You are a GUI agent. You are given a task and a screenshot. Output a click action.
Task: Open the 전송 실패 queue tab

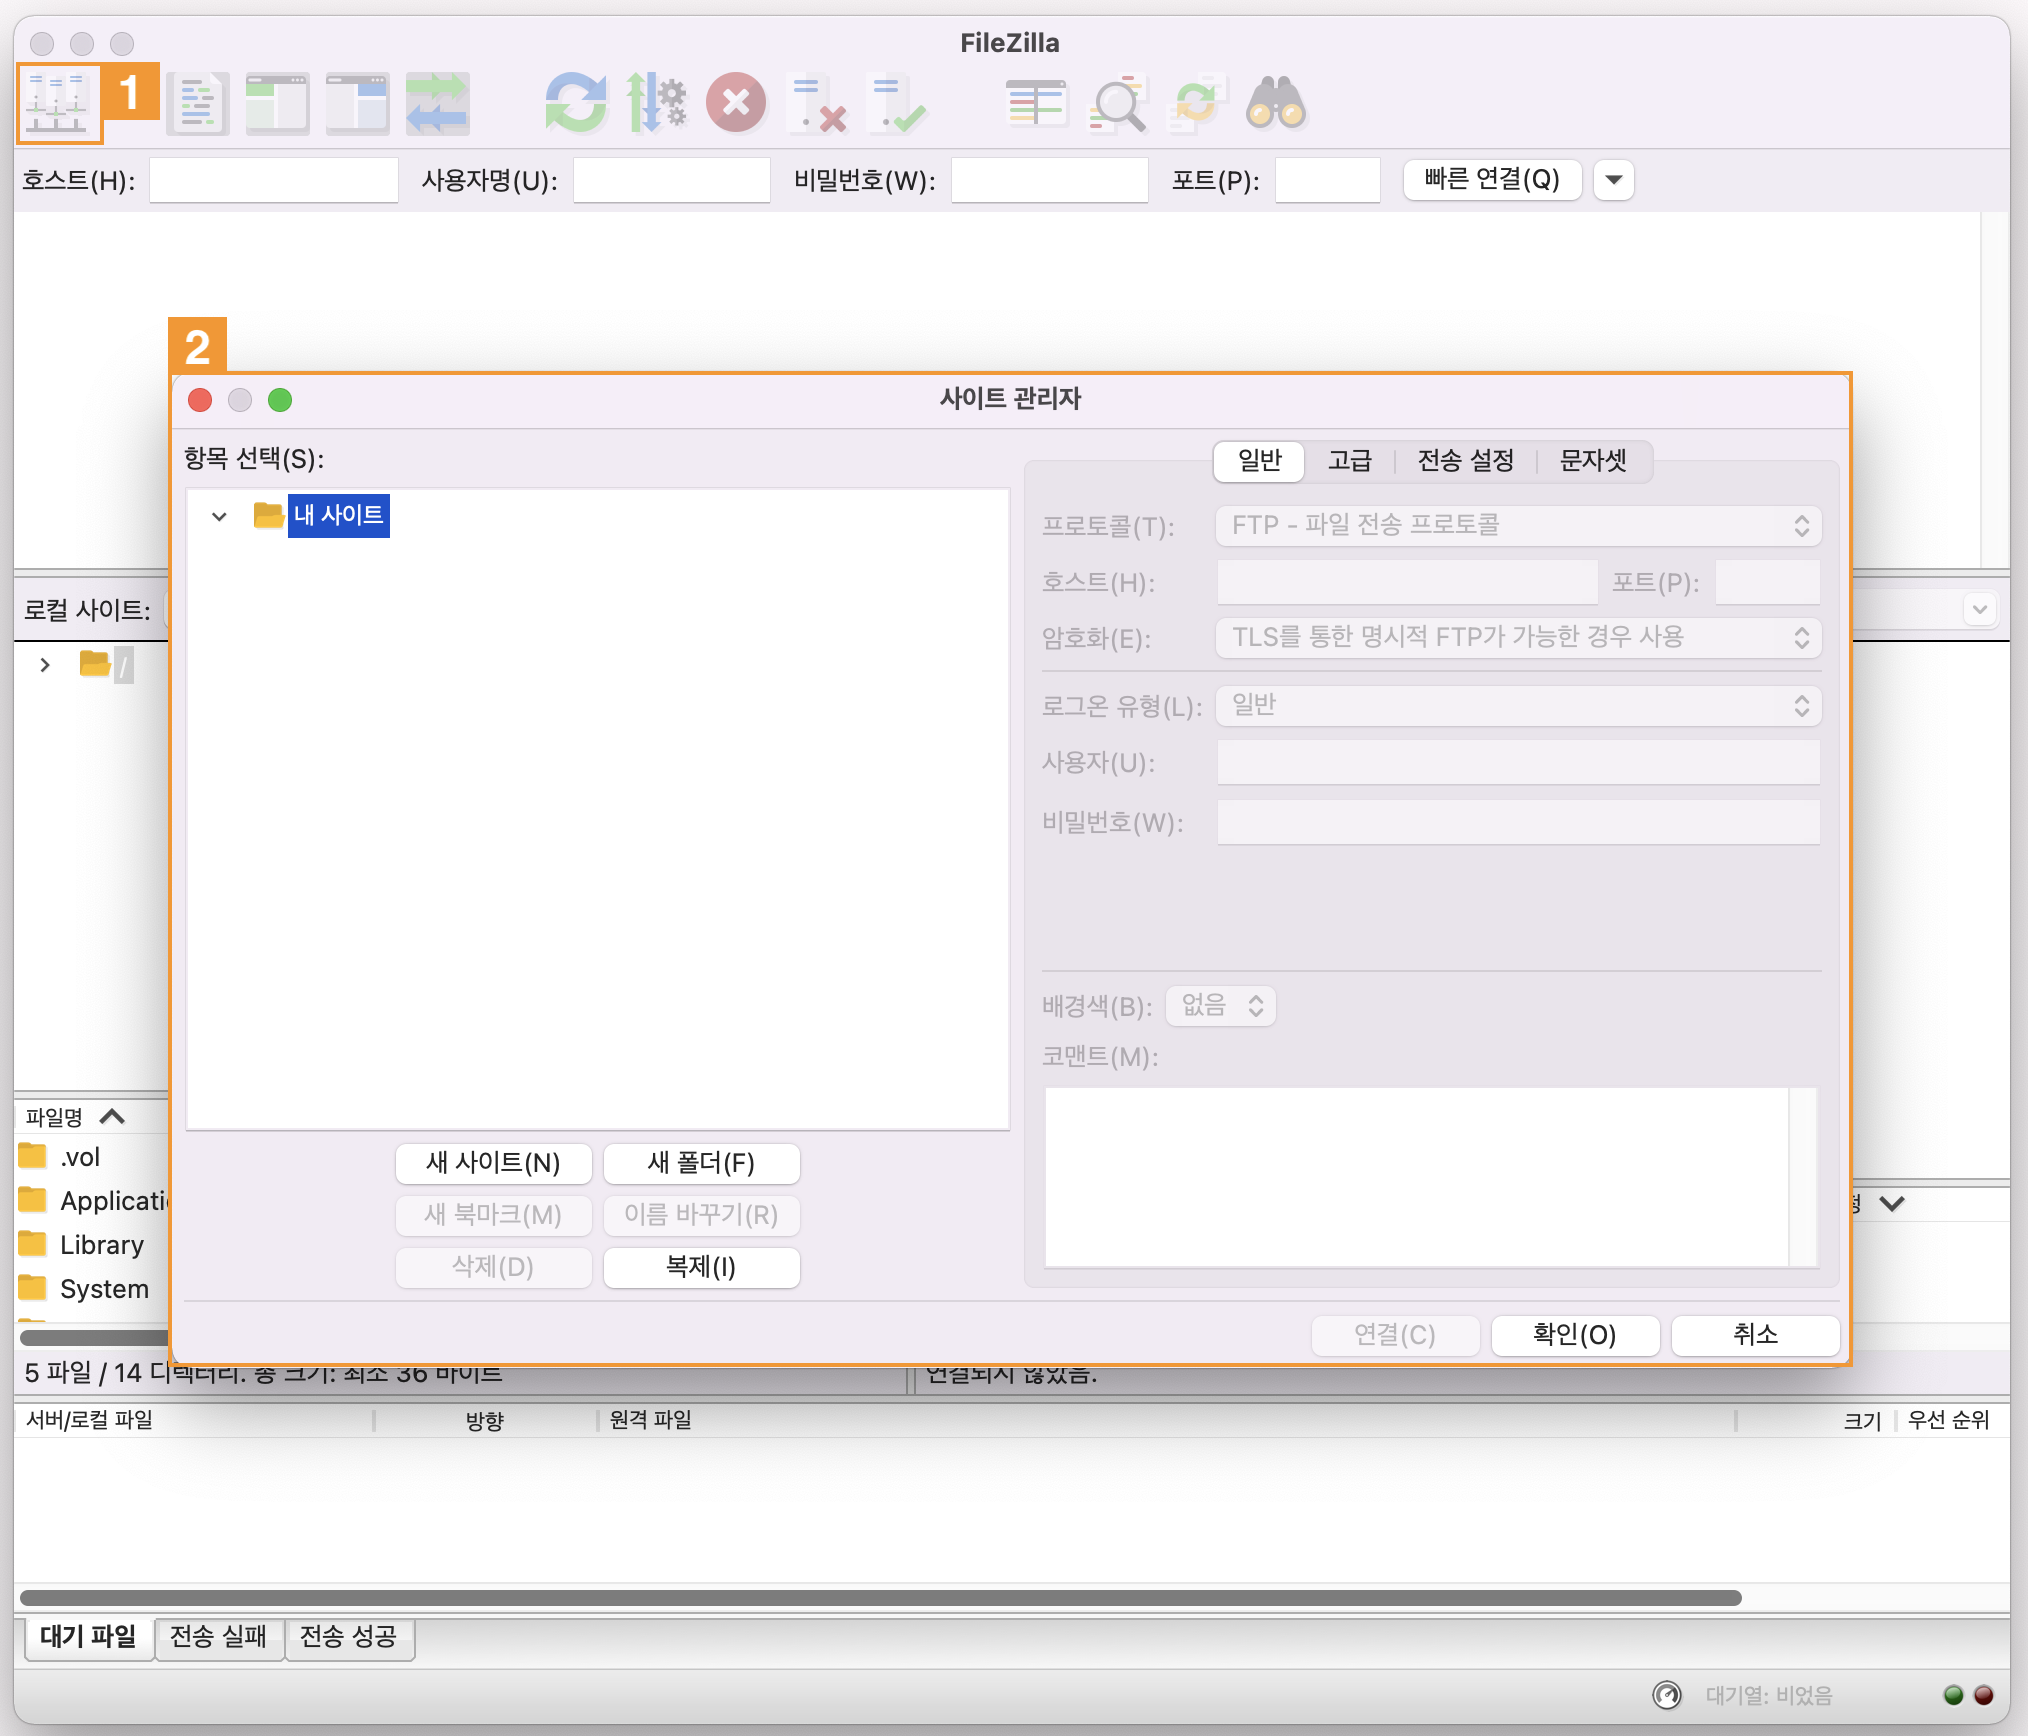218,1637
